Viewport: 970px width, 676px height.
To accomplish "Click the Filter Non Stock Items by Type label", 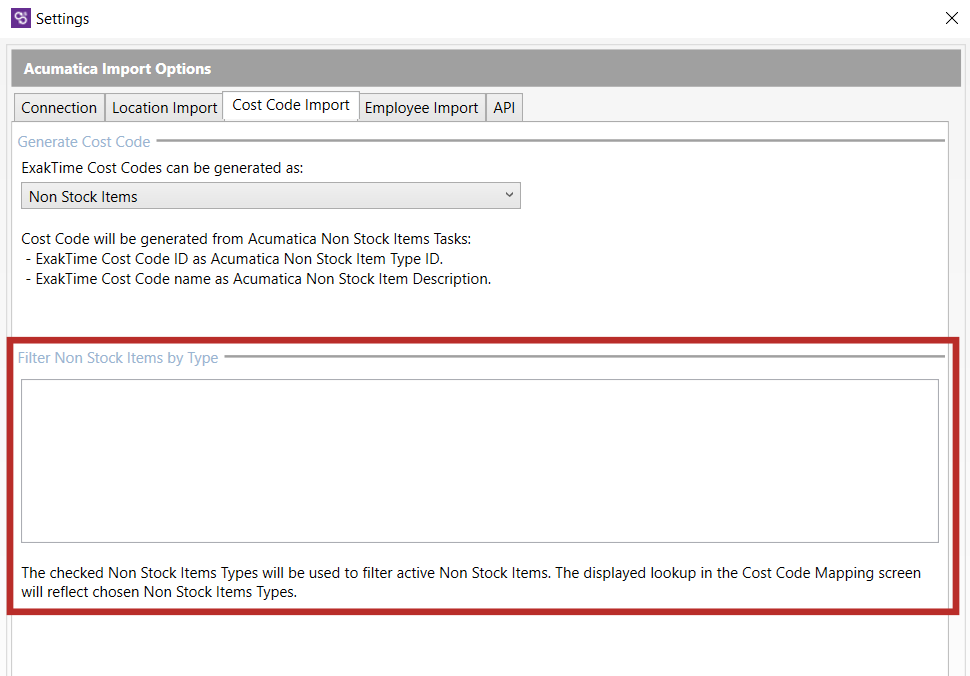I will click(x=118, y=357).
